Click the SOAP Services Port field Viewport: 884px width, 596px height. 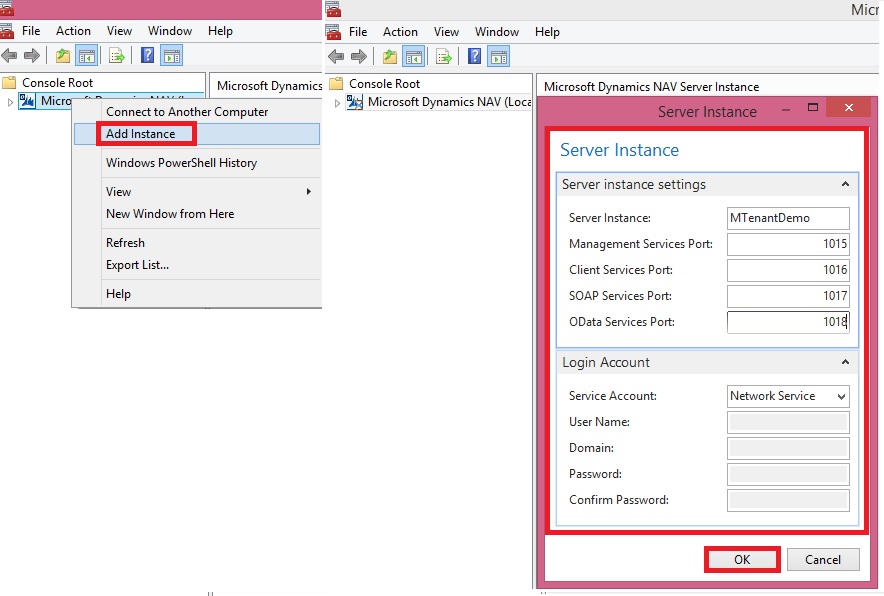click(x=788, y=296)
